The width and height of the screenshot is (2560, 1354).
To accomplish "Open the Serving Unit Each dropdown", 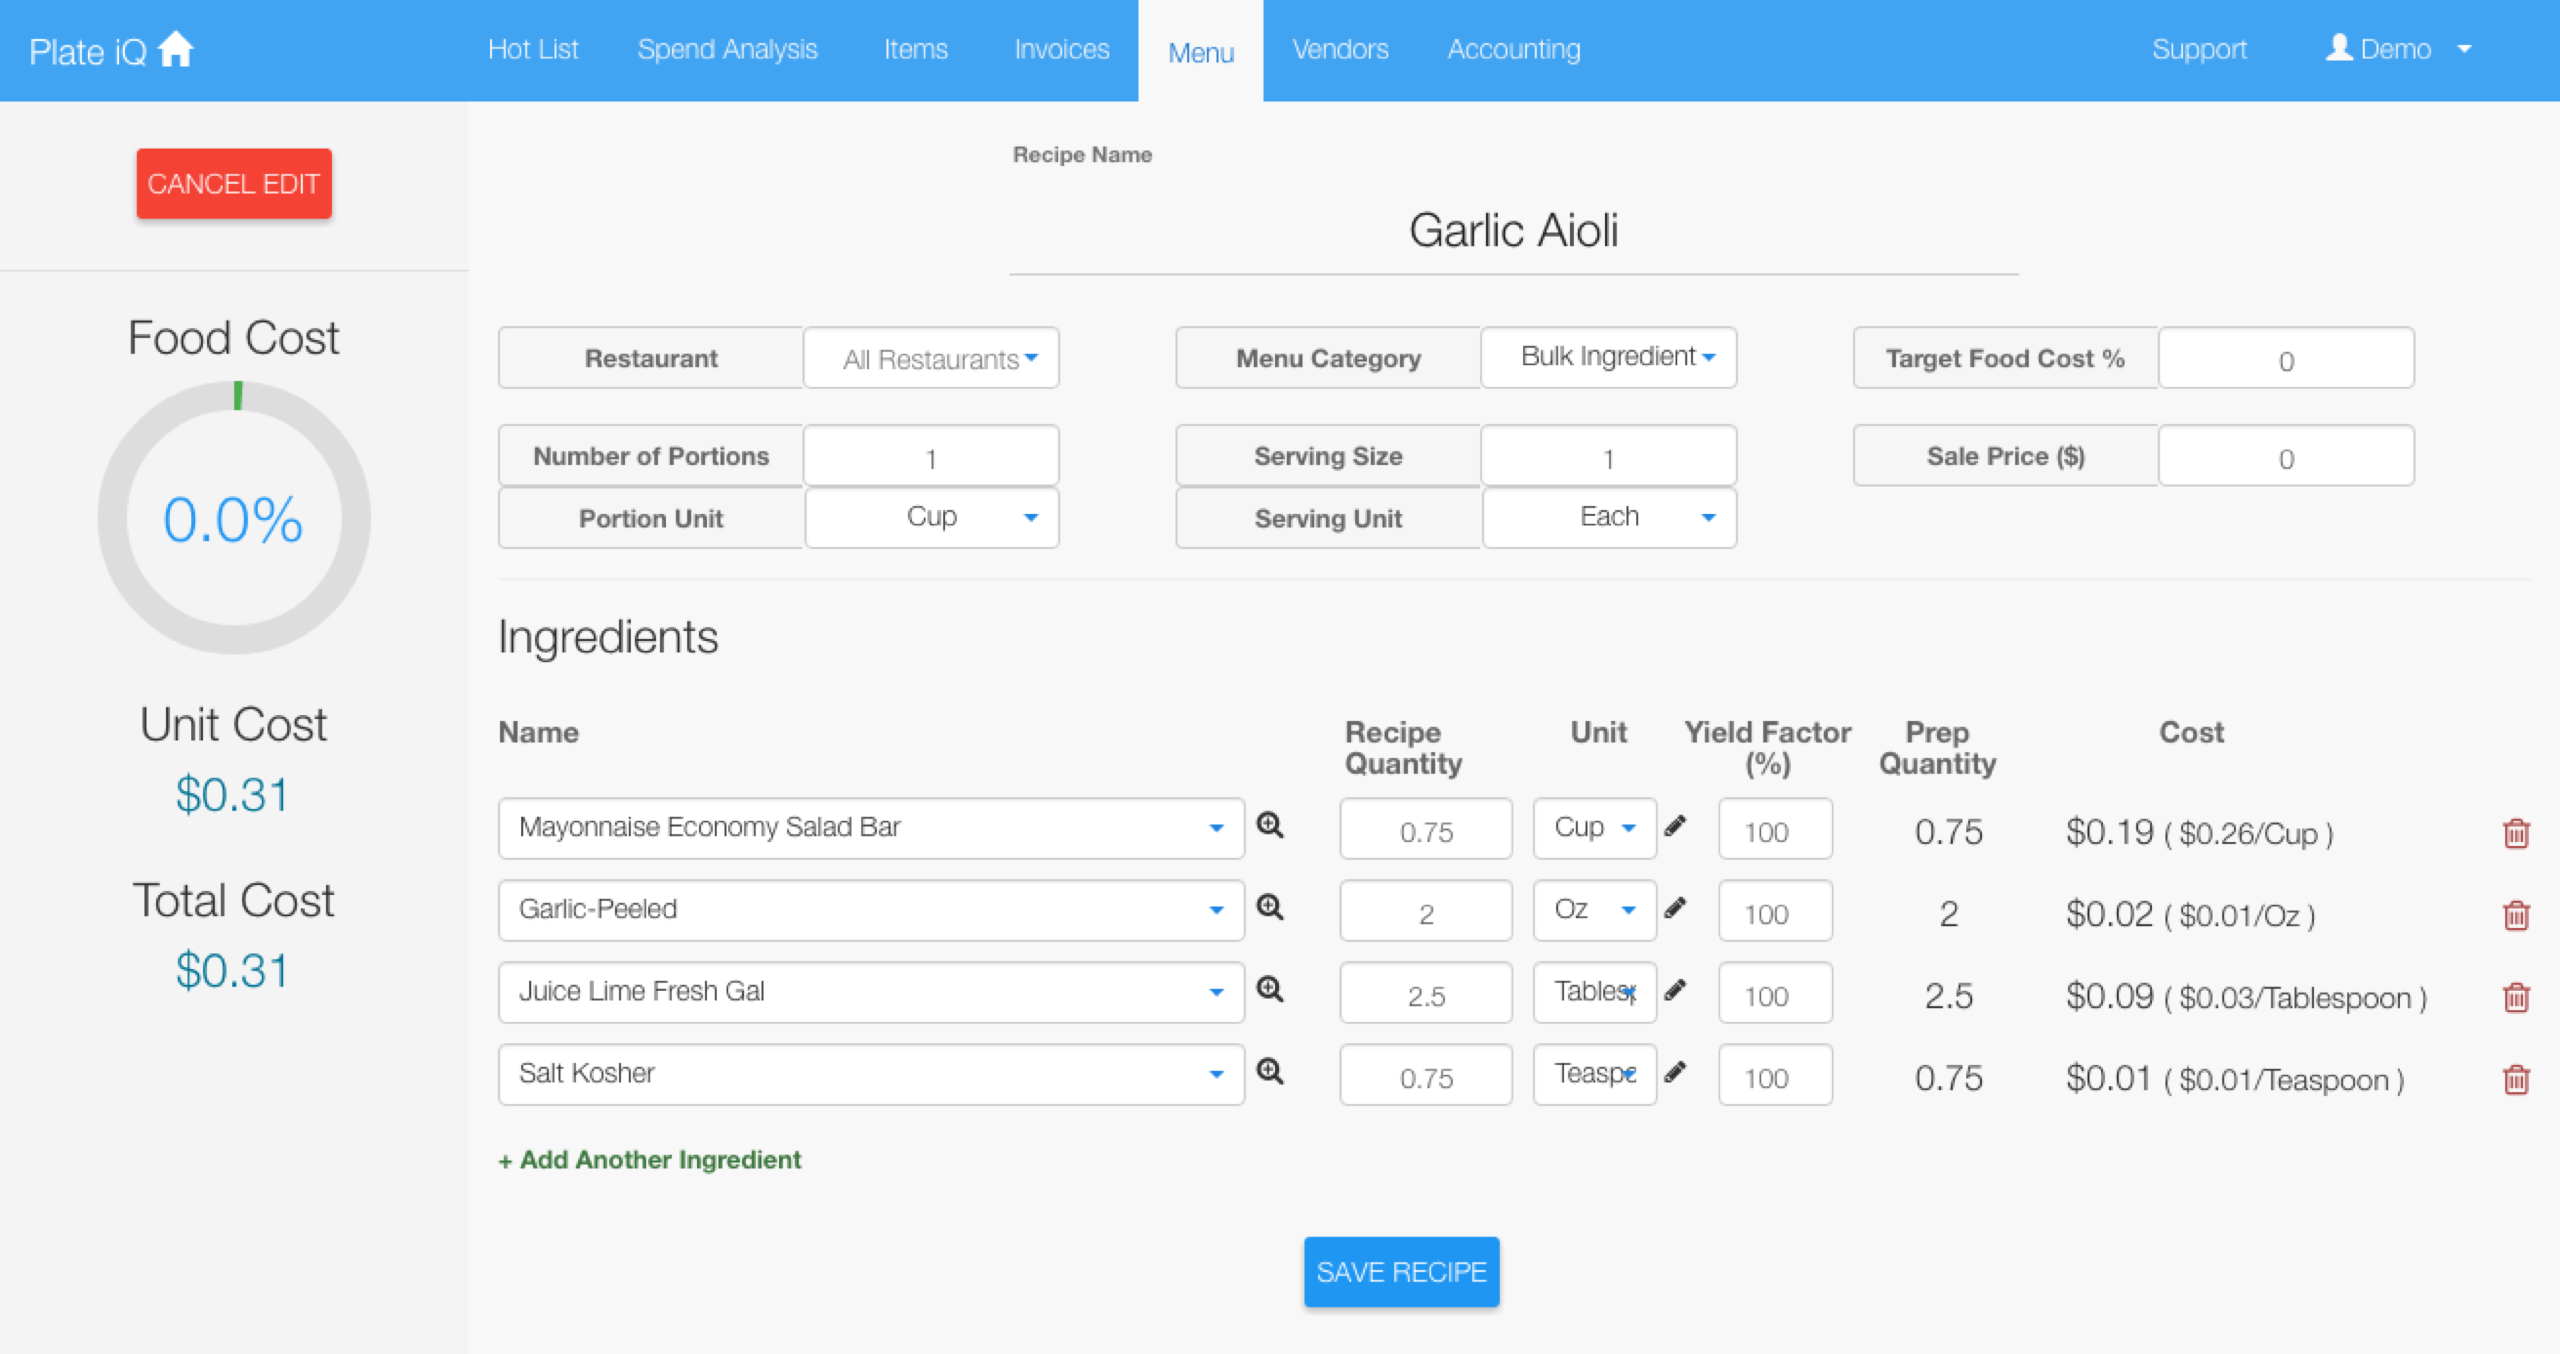I will pyautogui.click(x=1608, y=518).
